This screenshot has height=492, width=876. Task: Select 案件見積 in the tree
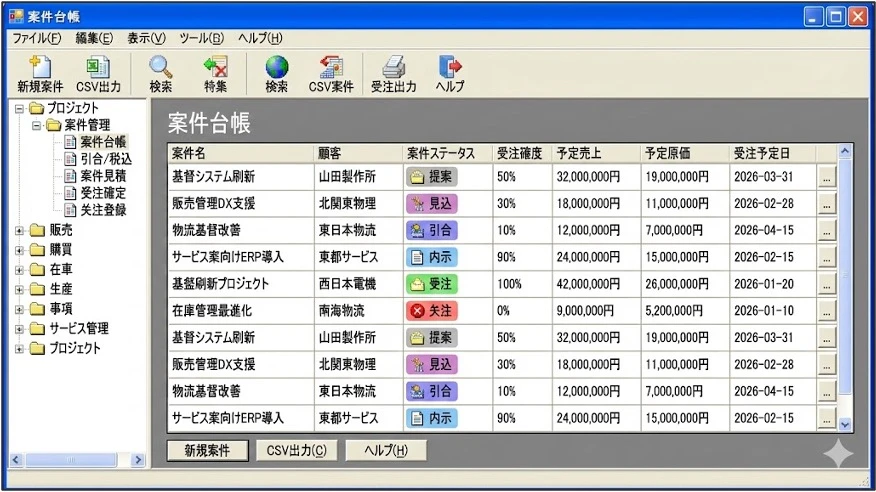[x=103, y=176]
